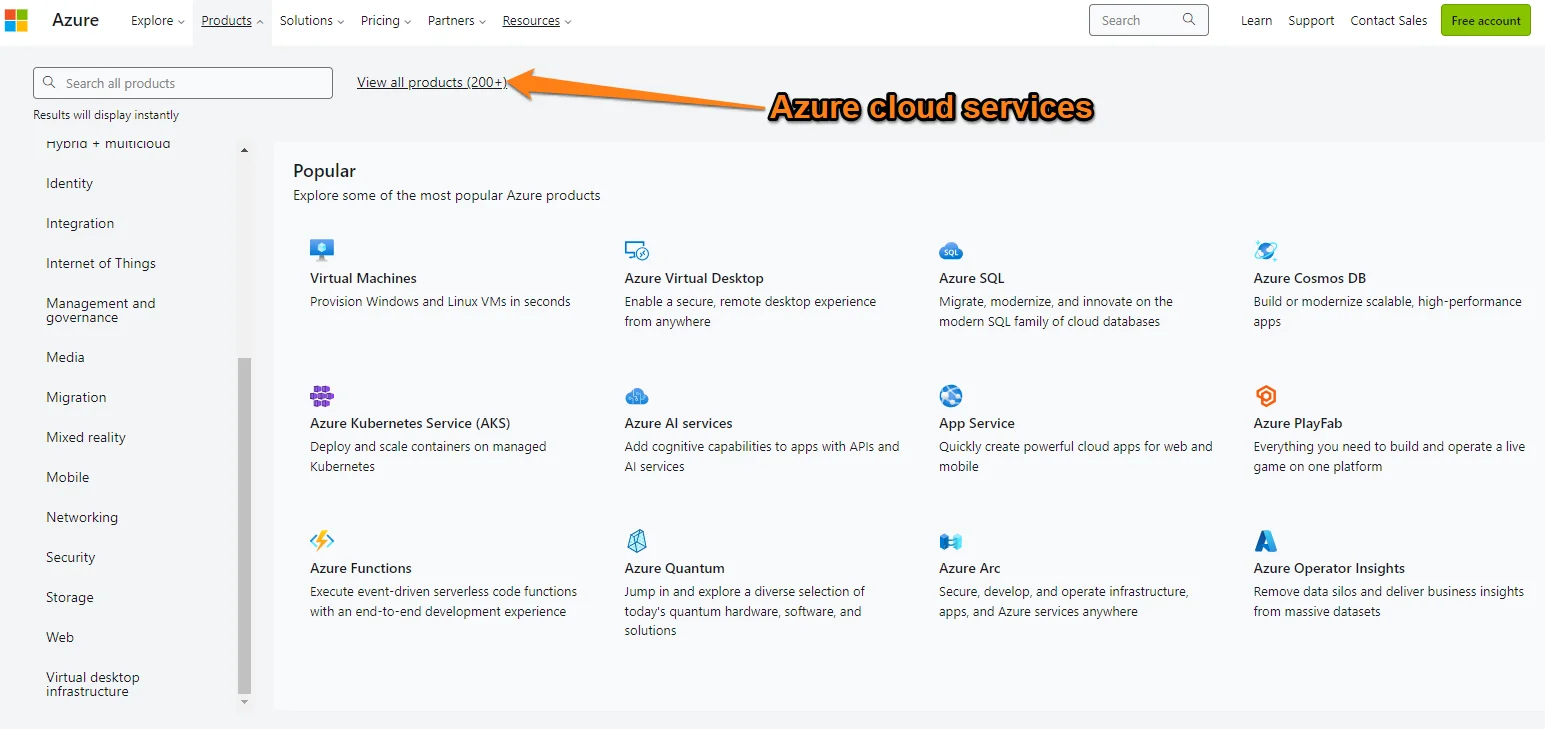Click the Microsoft logo
This screenshot has height=729, width=1545.
pos(16,20)
